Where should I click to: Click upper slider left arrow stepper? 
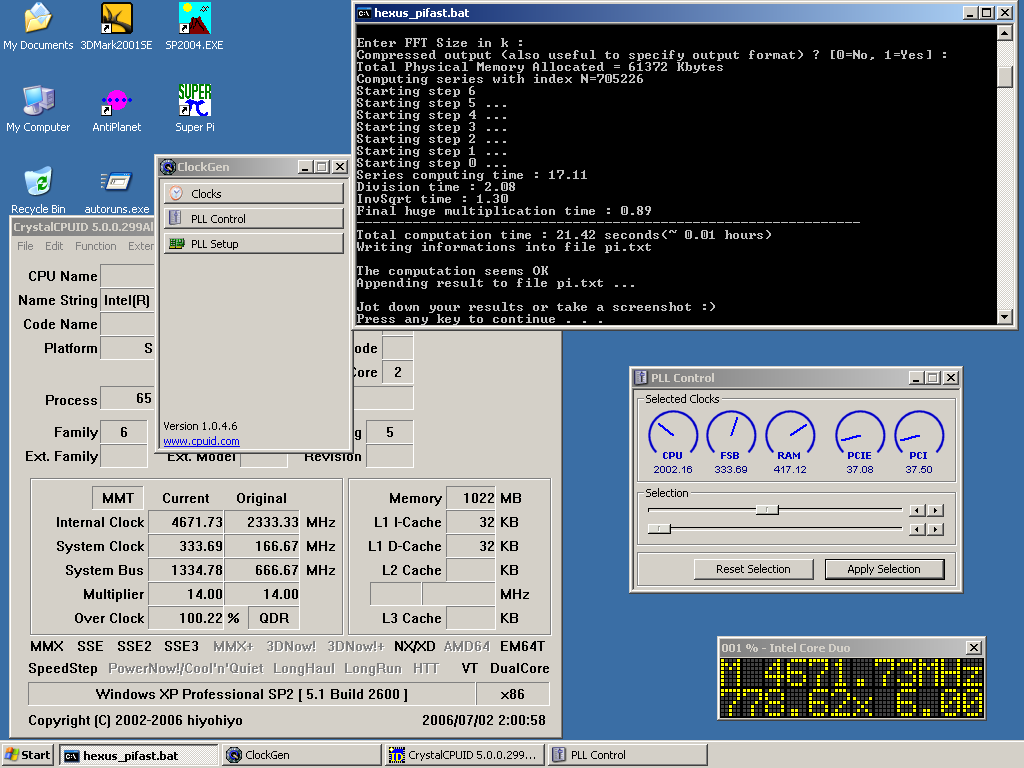[918, 510]
